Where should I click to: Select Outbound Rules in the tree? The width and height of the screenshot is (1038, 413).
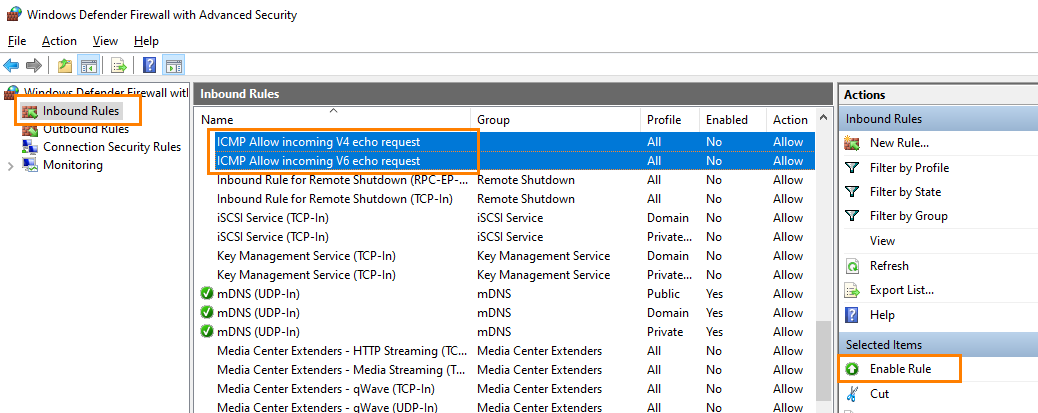point(85,128)
